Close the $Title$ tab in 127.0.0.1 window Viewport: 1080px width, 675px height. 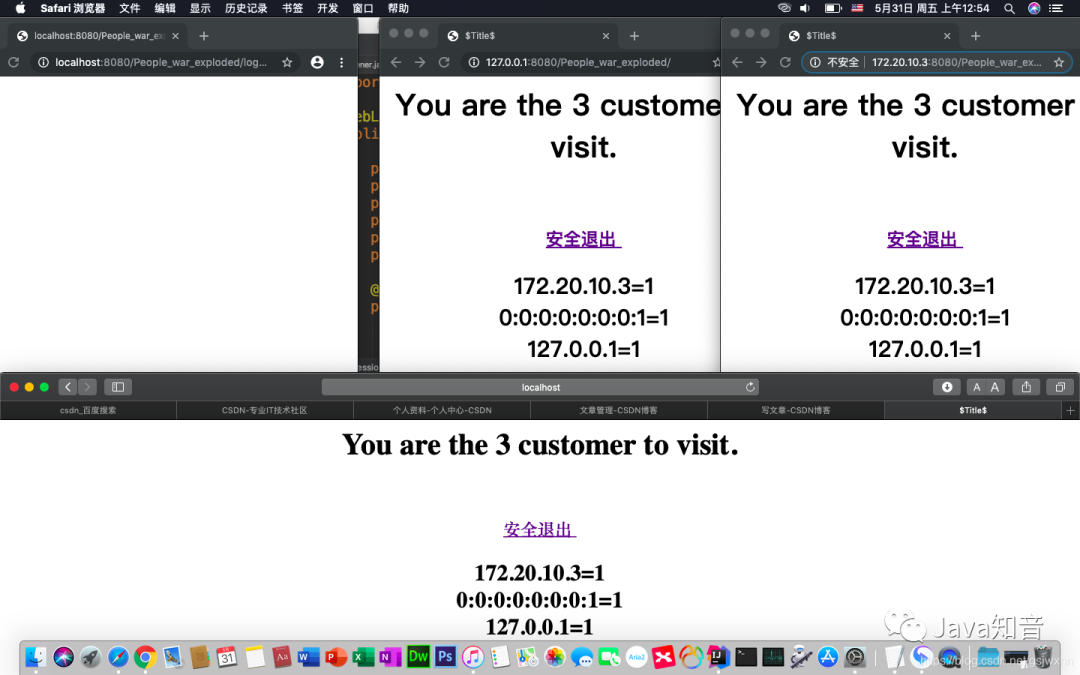605,36
